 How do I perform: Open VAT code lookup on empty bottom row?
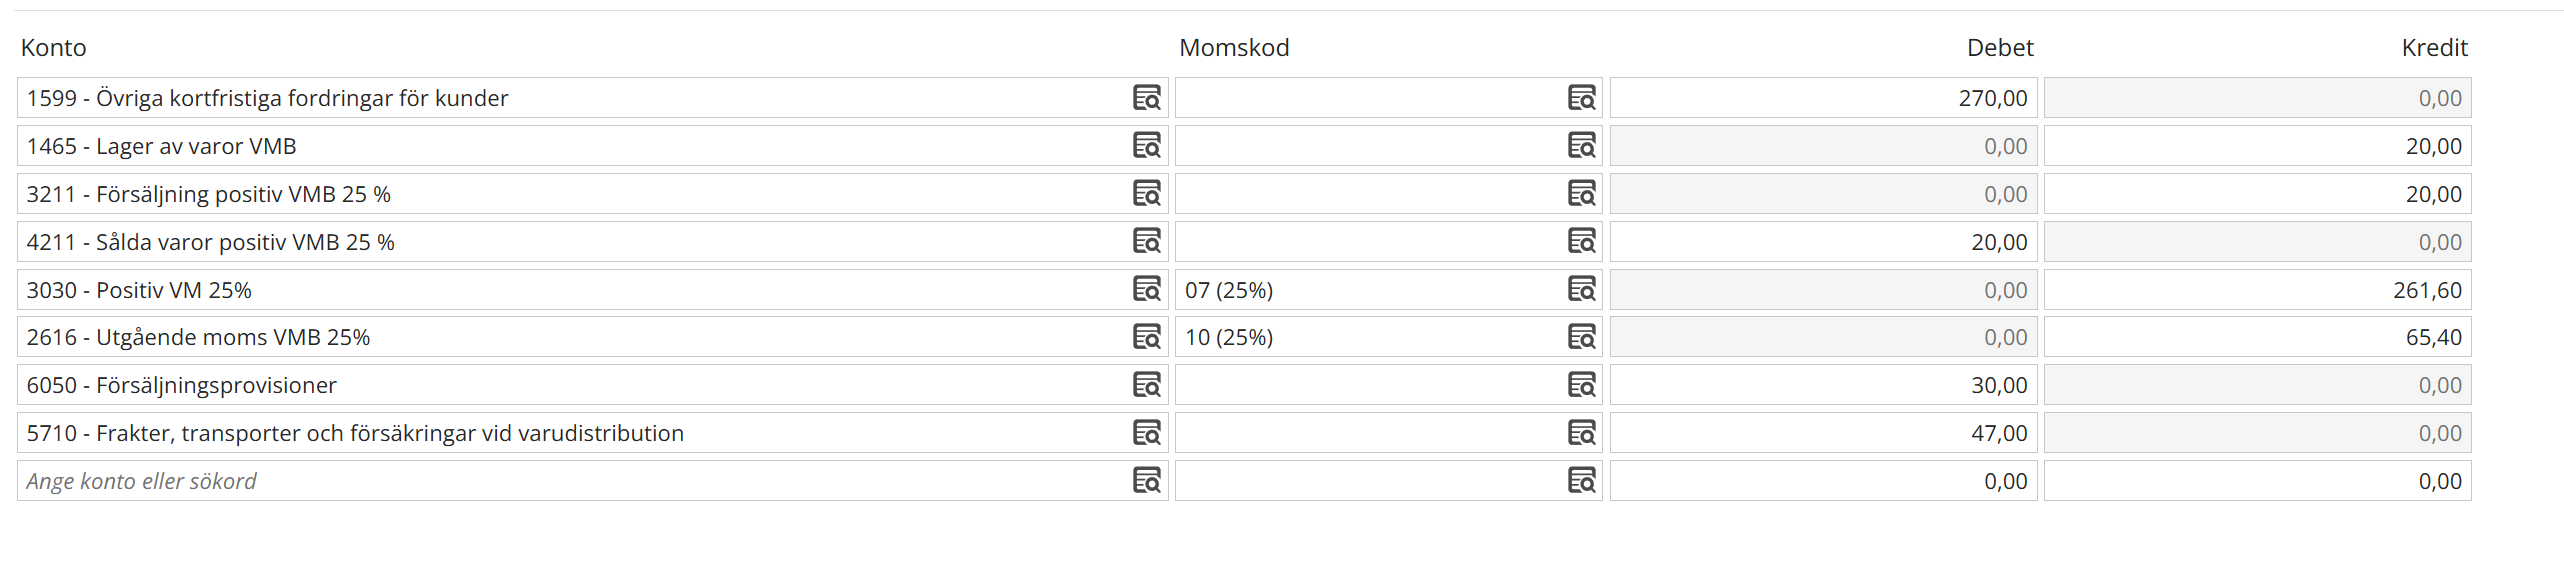click(1581, 481)
